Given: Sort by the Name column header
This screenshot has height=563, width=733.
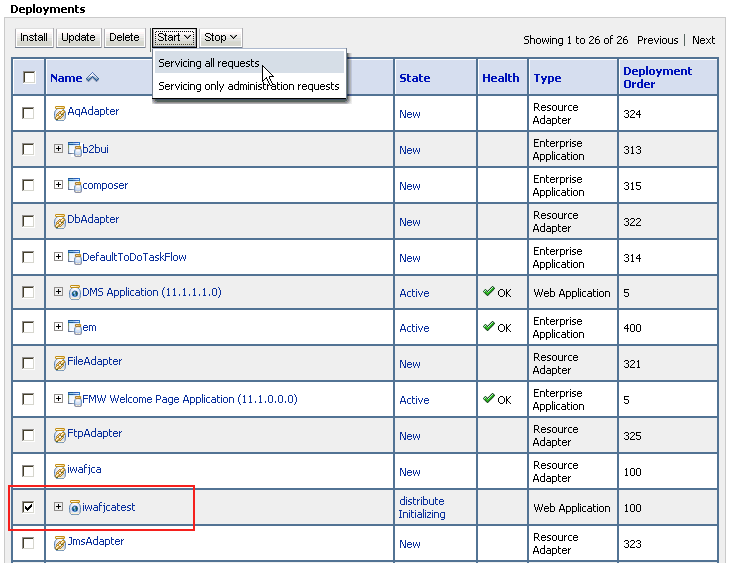Looking at the screenshot, I should pyautogui.click(x=66, y=78).
